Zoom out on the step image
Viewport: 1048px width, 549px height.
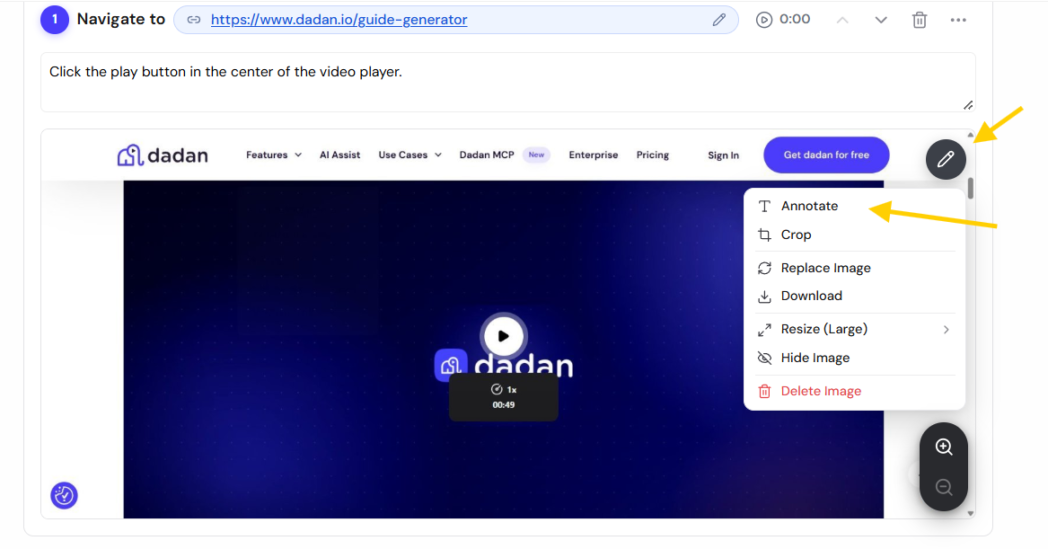(x=944, y=487)
